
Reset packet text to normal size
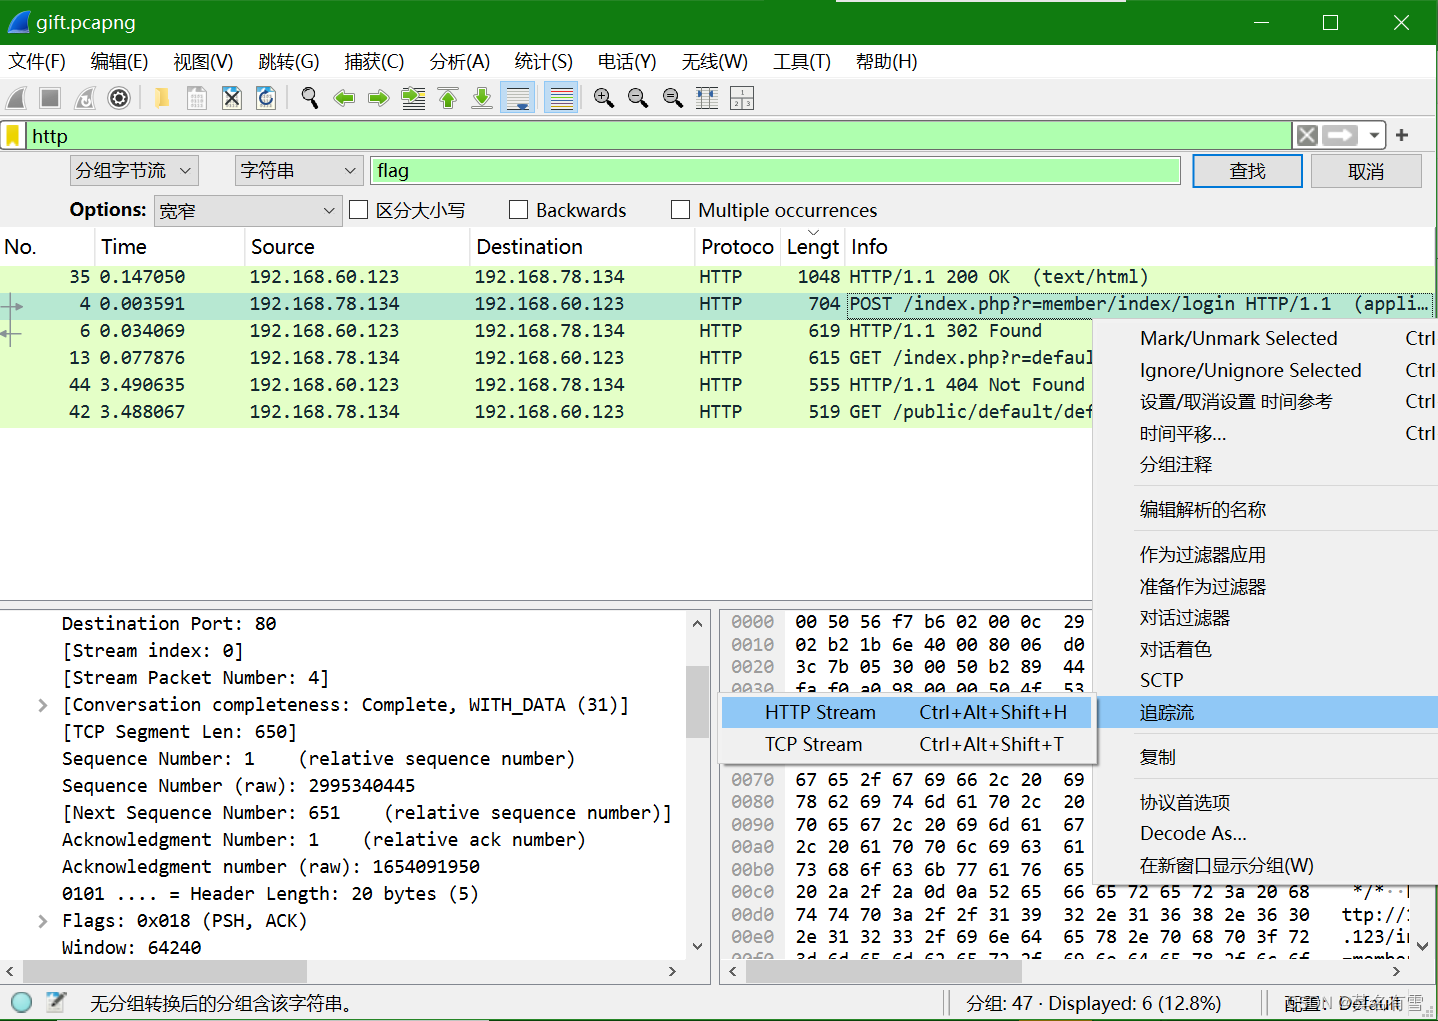[673, 98]
